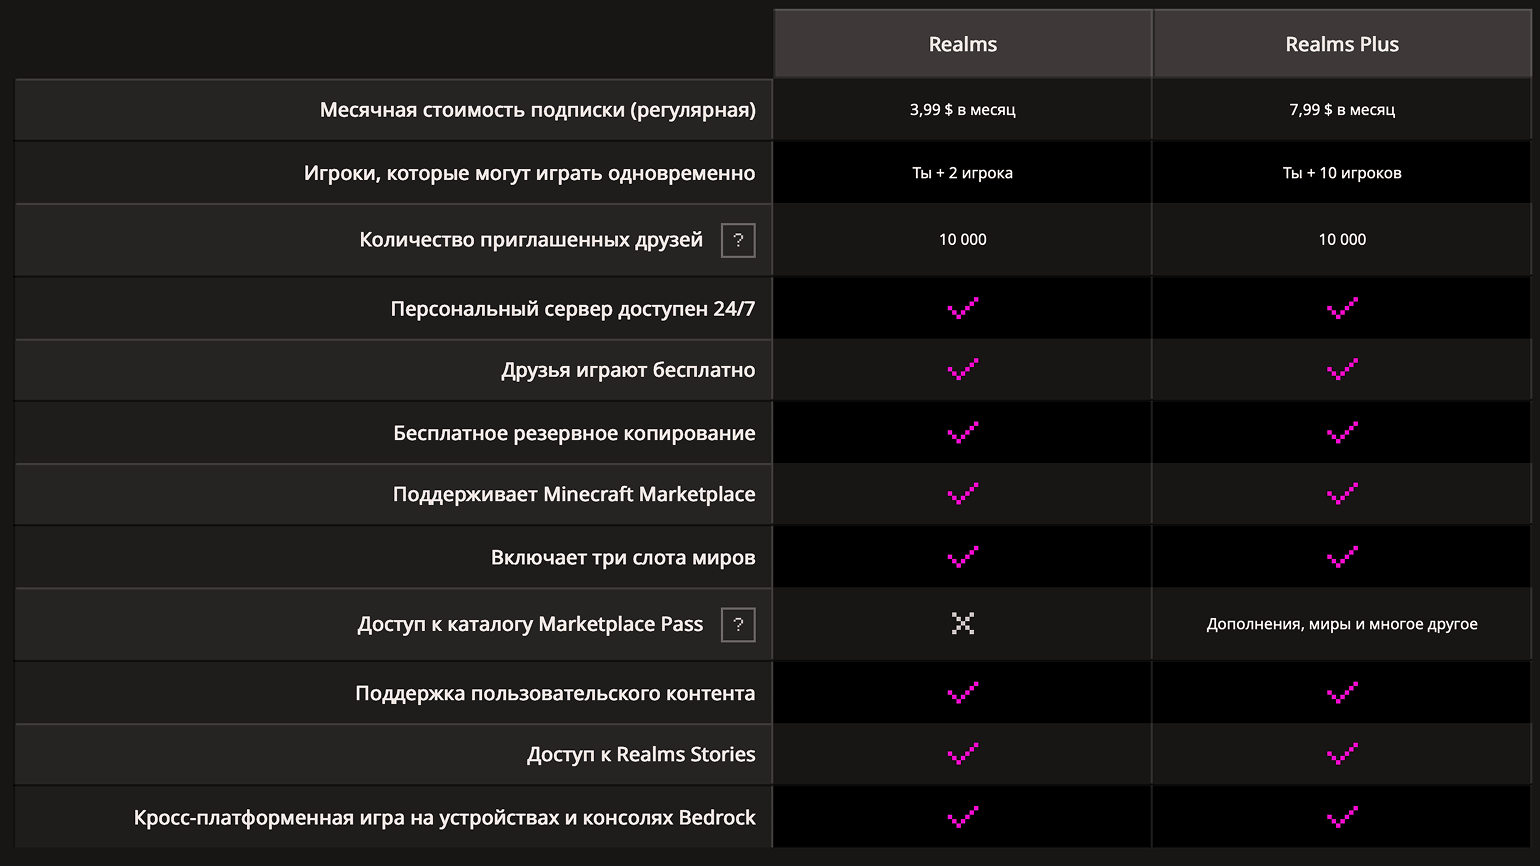Click 'Дополнения, миры и многое другое' text

coord(1342,624)
